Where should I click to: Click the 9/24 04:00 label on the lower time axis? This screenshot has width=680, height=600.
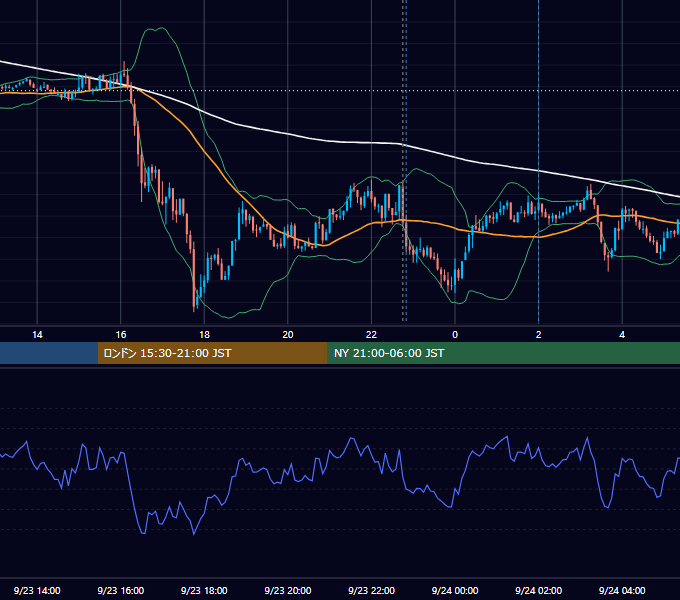pos(622,590)
